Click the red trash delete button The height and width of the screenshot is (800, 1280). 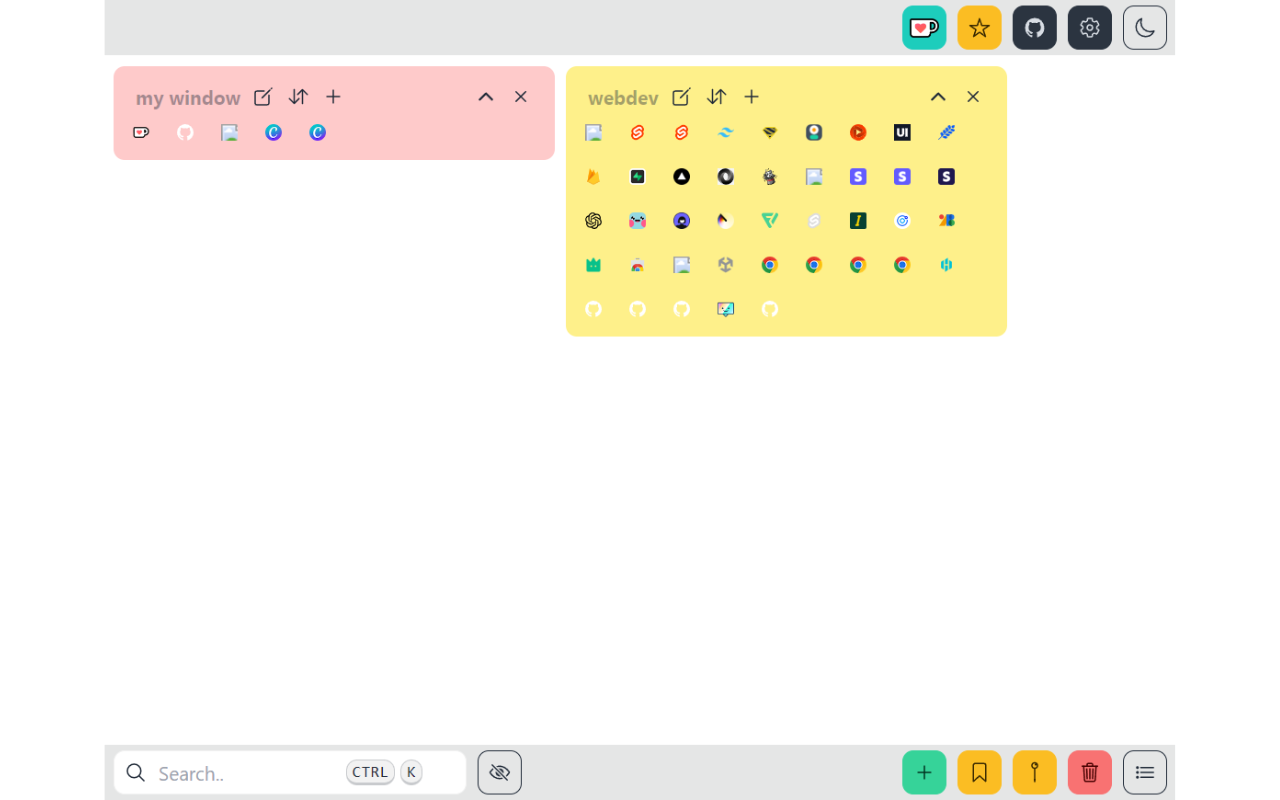[x=1089, y=772]
